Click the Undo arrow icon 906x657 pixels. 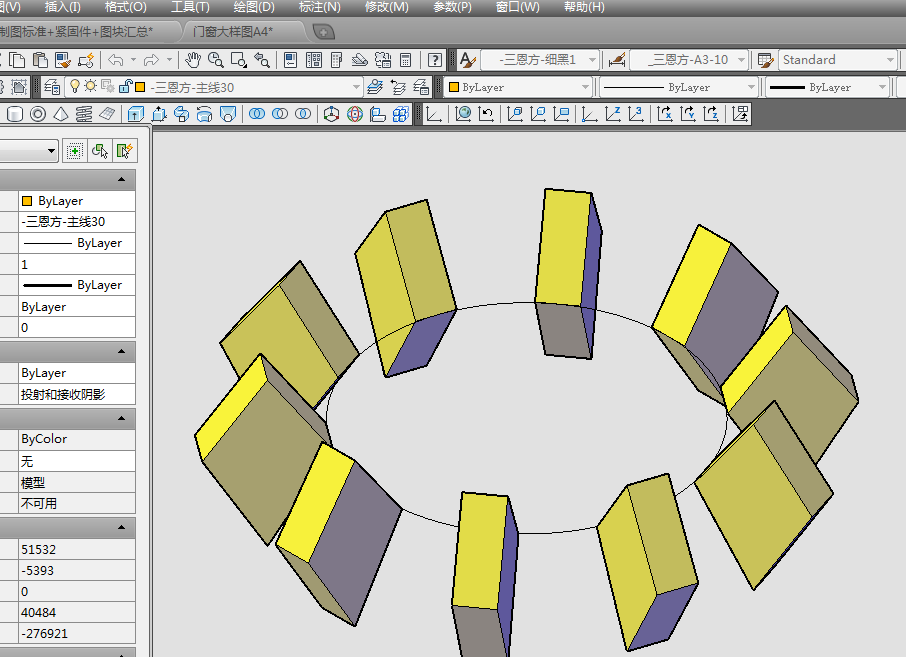coord(116,60)
